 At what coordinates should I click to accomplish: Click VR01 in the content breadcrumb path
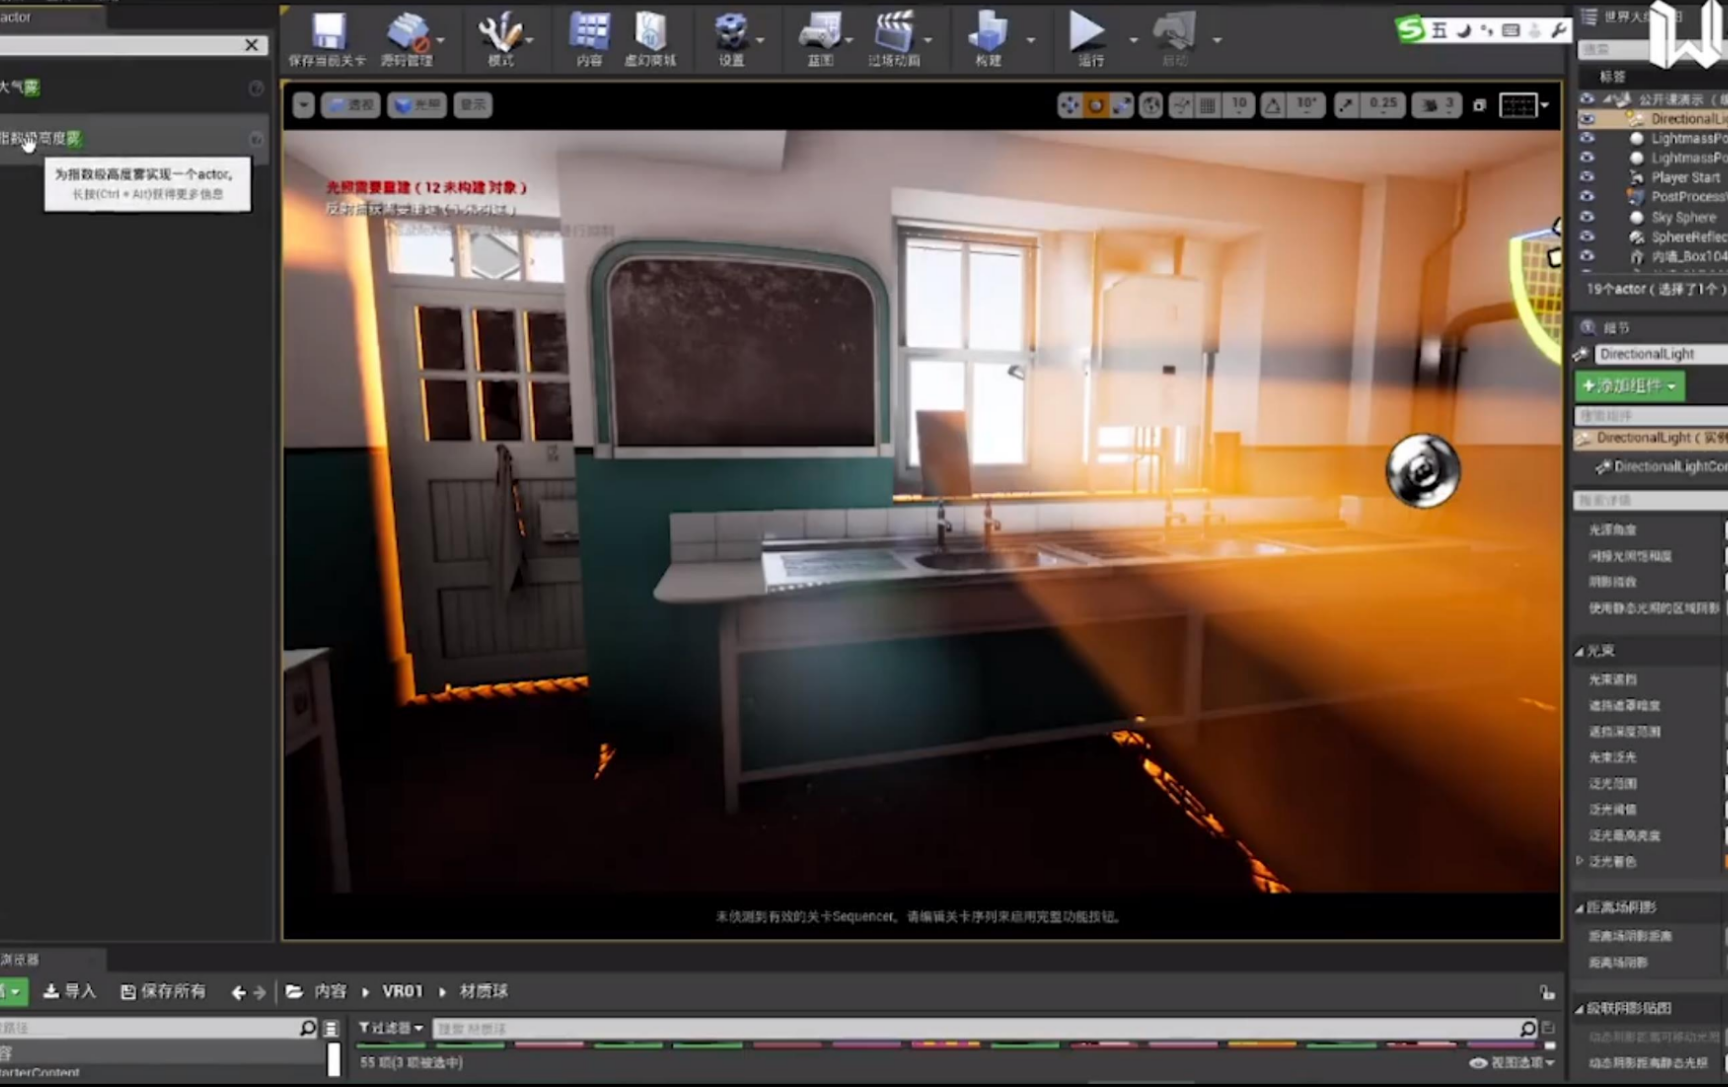402,991
